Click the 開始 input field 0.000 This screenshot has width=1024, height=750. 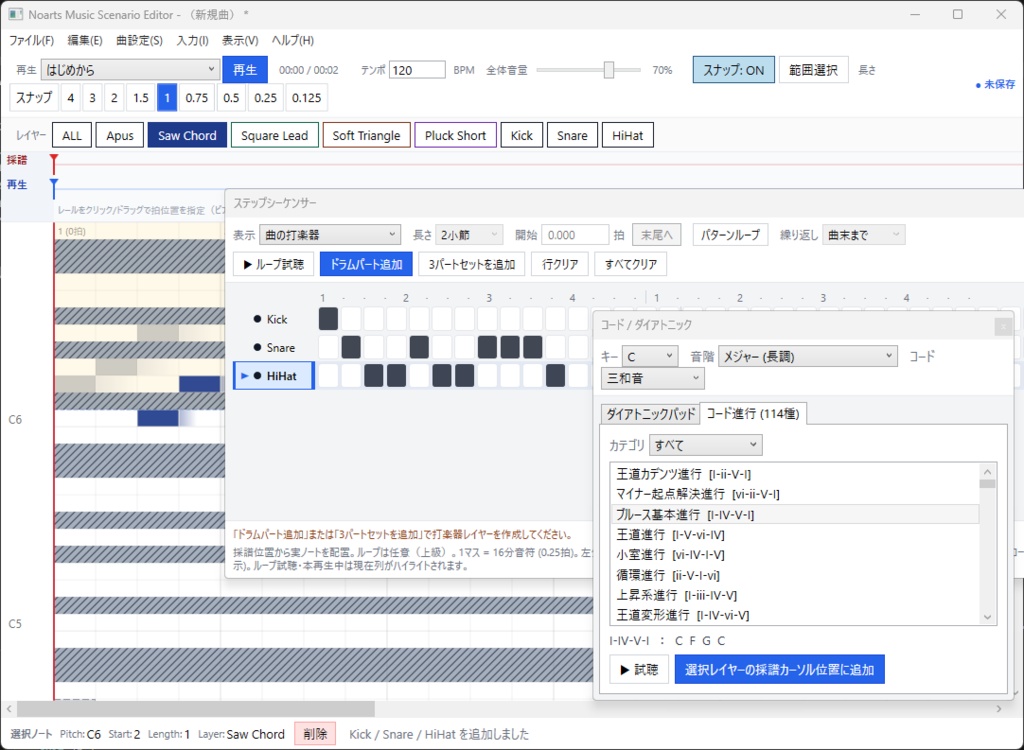click(x=575, y=235)
